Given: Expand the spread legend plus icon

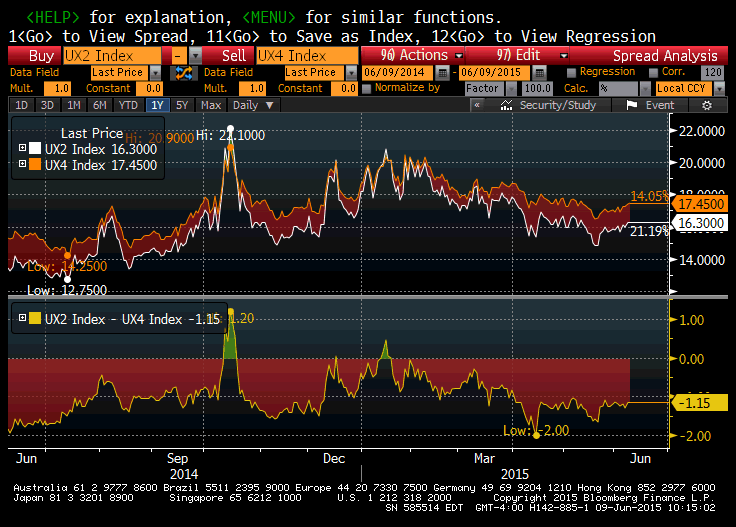Looking at the screenshot, I should [x=24, y=319].
